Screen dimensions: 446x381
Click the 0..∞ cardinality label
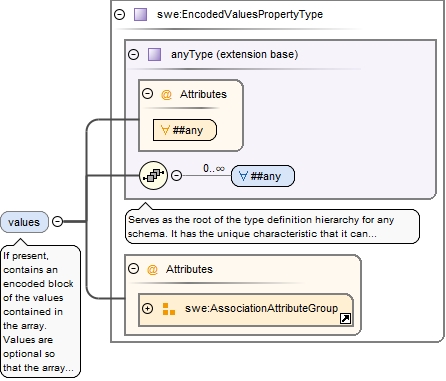click(x=214, y=168)
